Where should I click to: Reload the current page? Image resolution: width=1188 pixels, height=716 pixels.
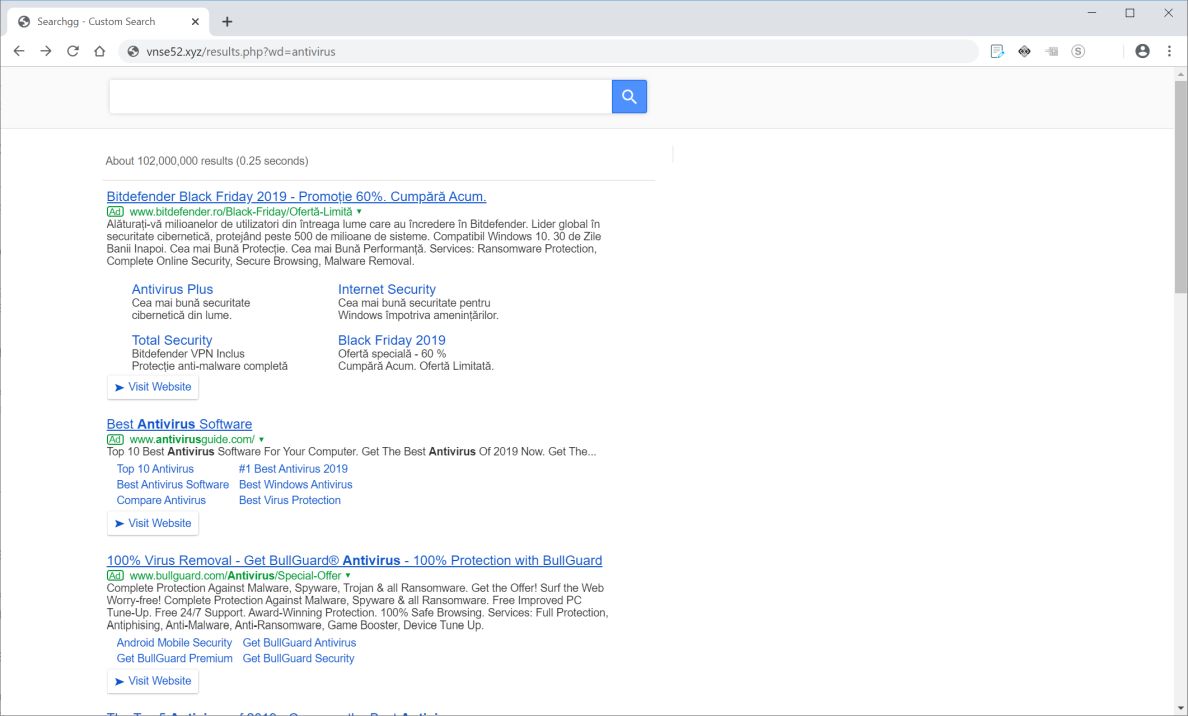73,51
